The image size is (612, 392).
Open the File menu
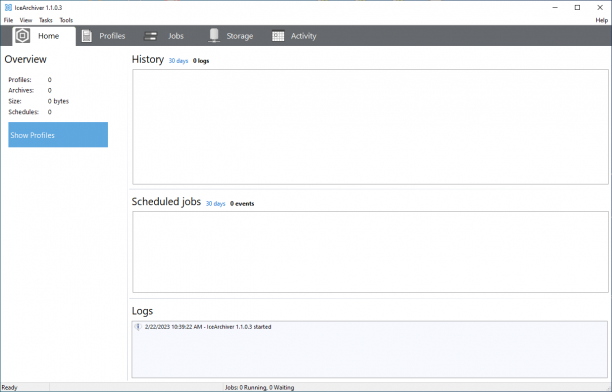click(8, 20)
